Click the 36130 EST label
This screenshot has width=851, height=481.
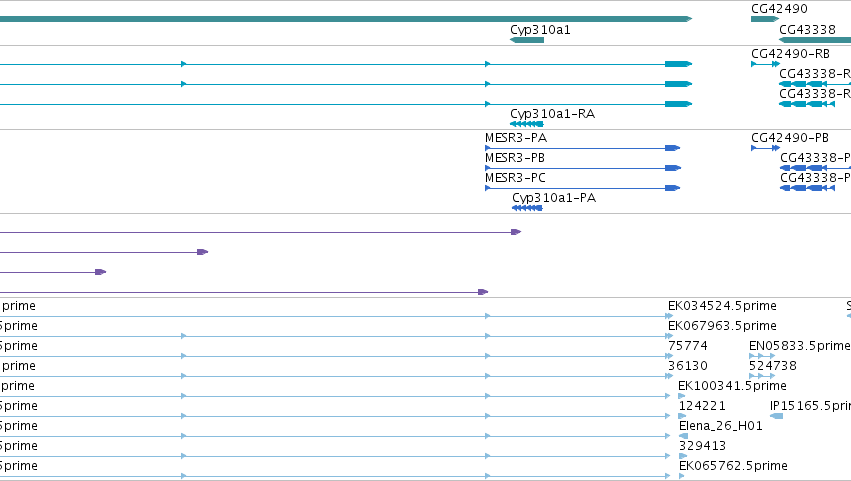(x=688, y=366)
